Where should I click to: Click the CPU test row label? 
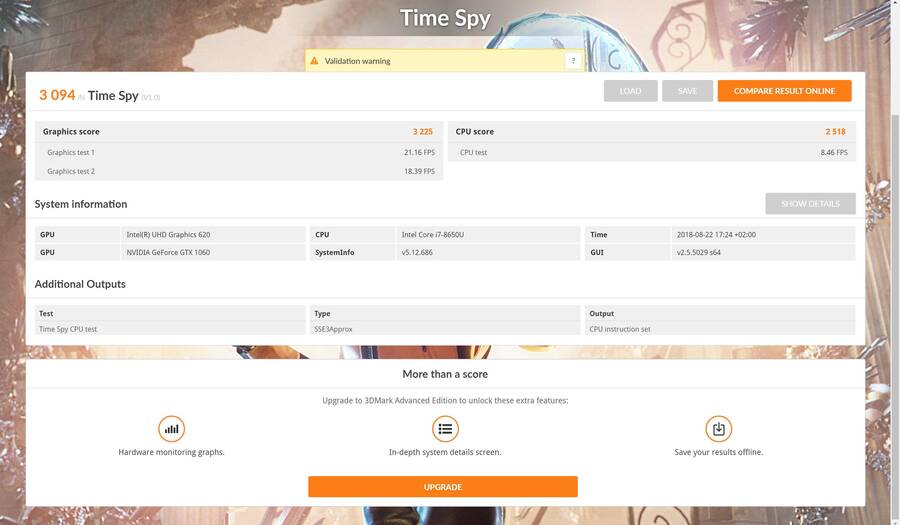(x=473, y=153)
